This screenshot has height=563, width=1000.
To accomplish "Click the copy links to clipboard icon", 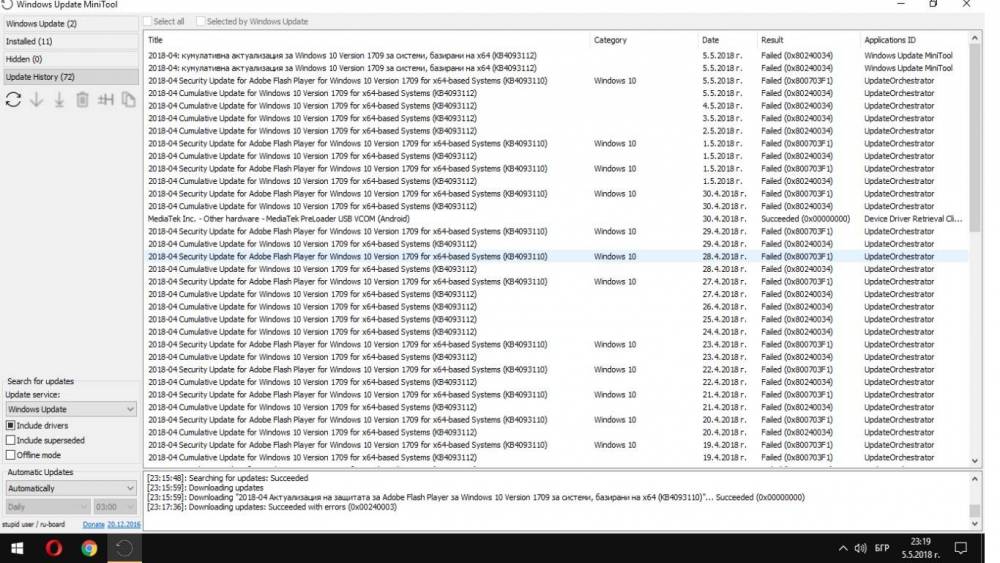I will pos(128,99).
